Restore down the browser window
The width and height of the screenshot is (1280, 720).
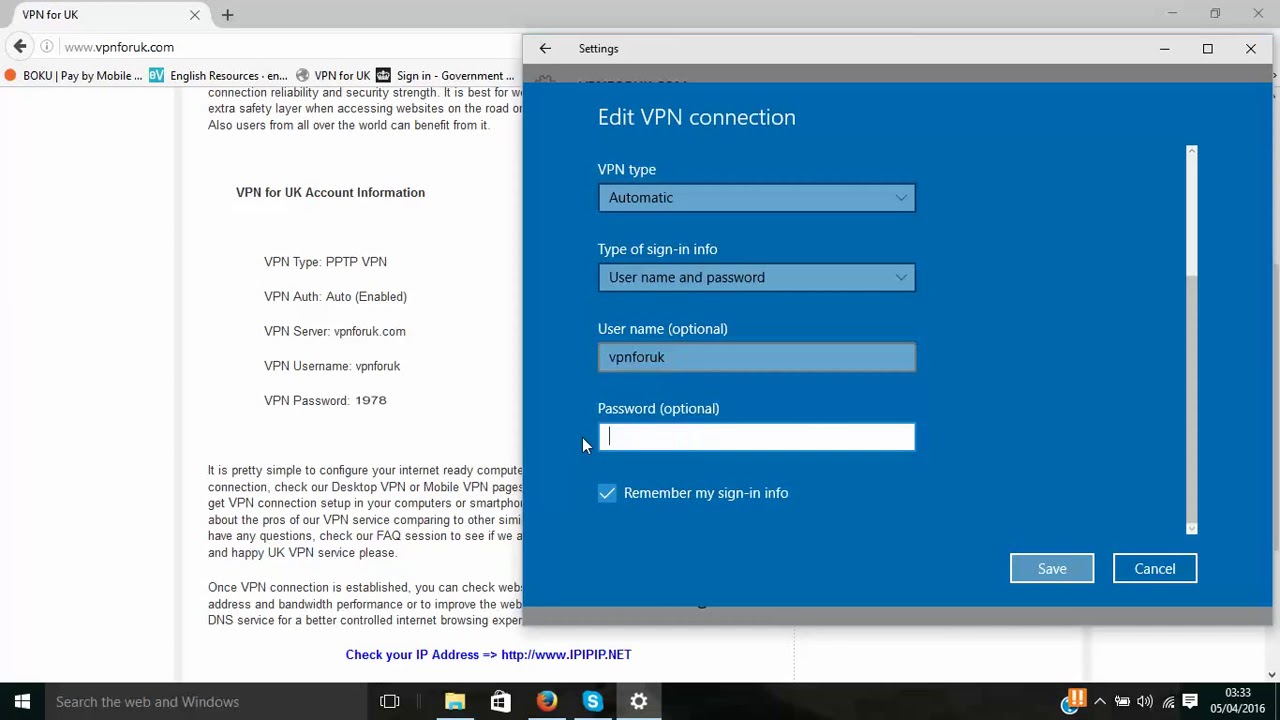(x=1215, y=14)
